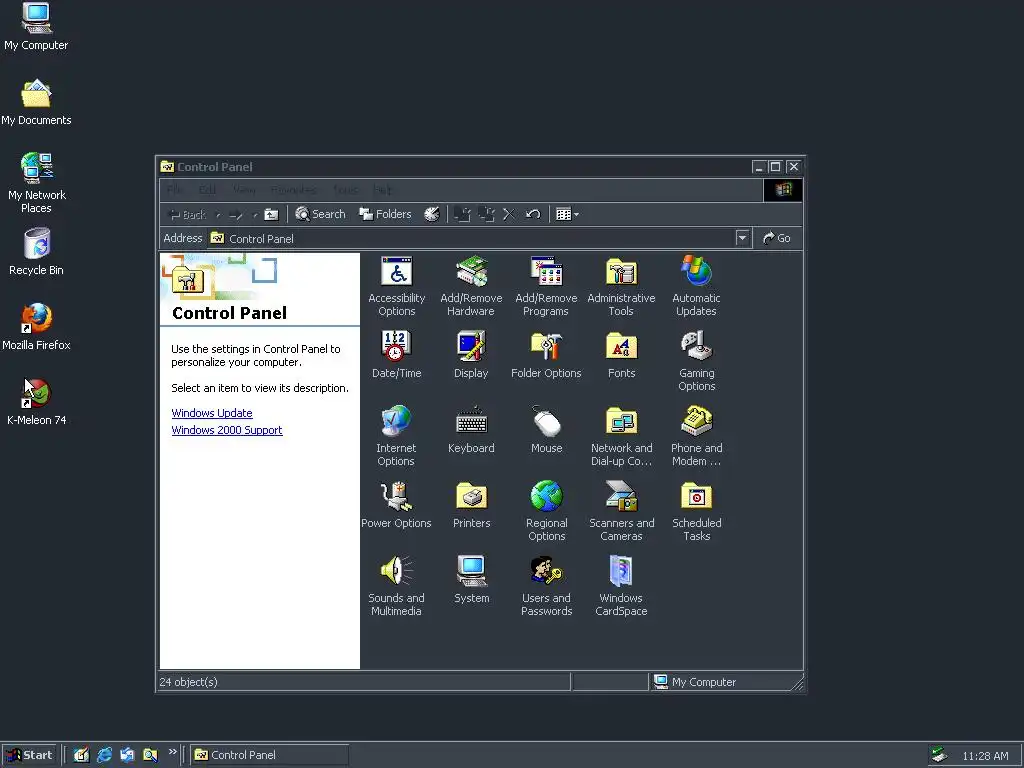Open Date/Time settings

pyautogui.click(x=396, y=355)
